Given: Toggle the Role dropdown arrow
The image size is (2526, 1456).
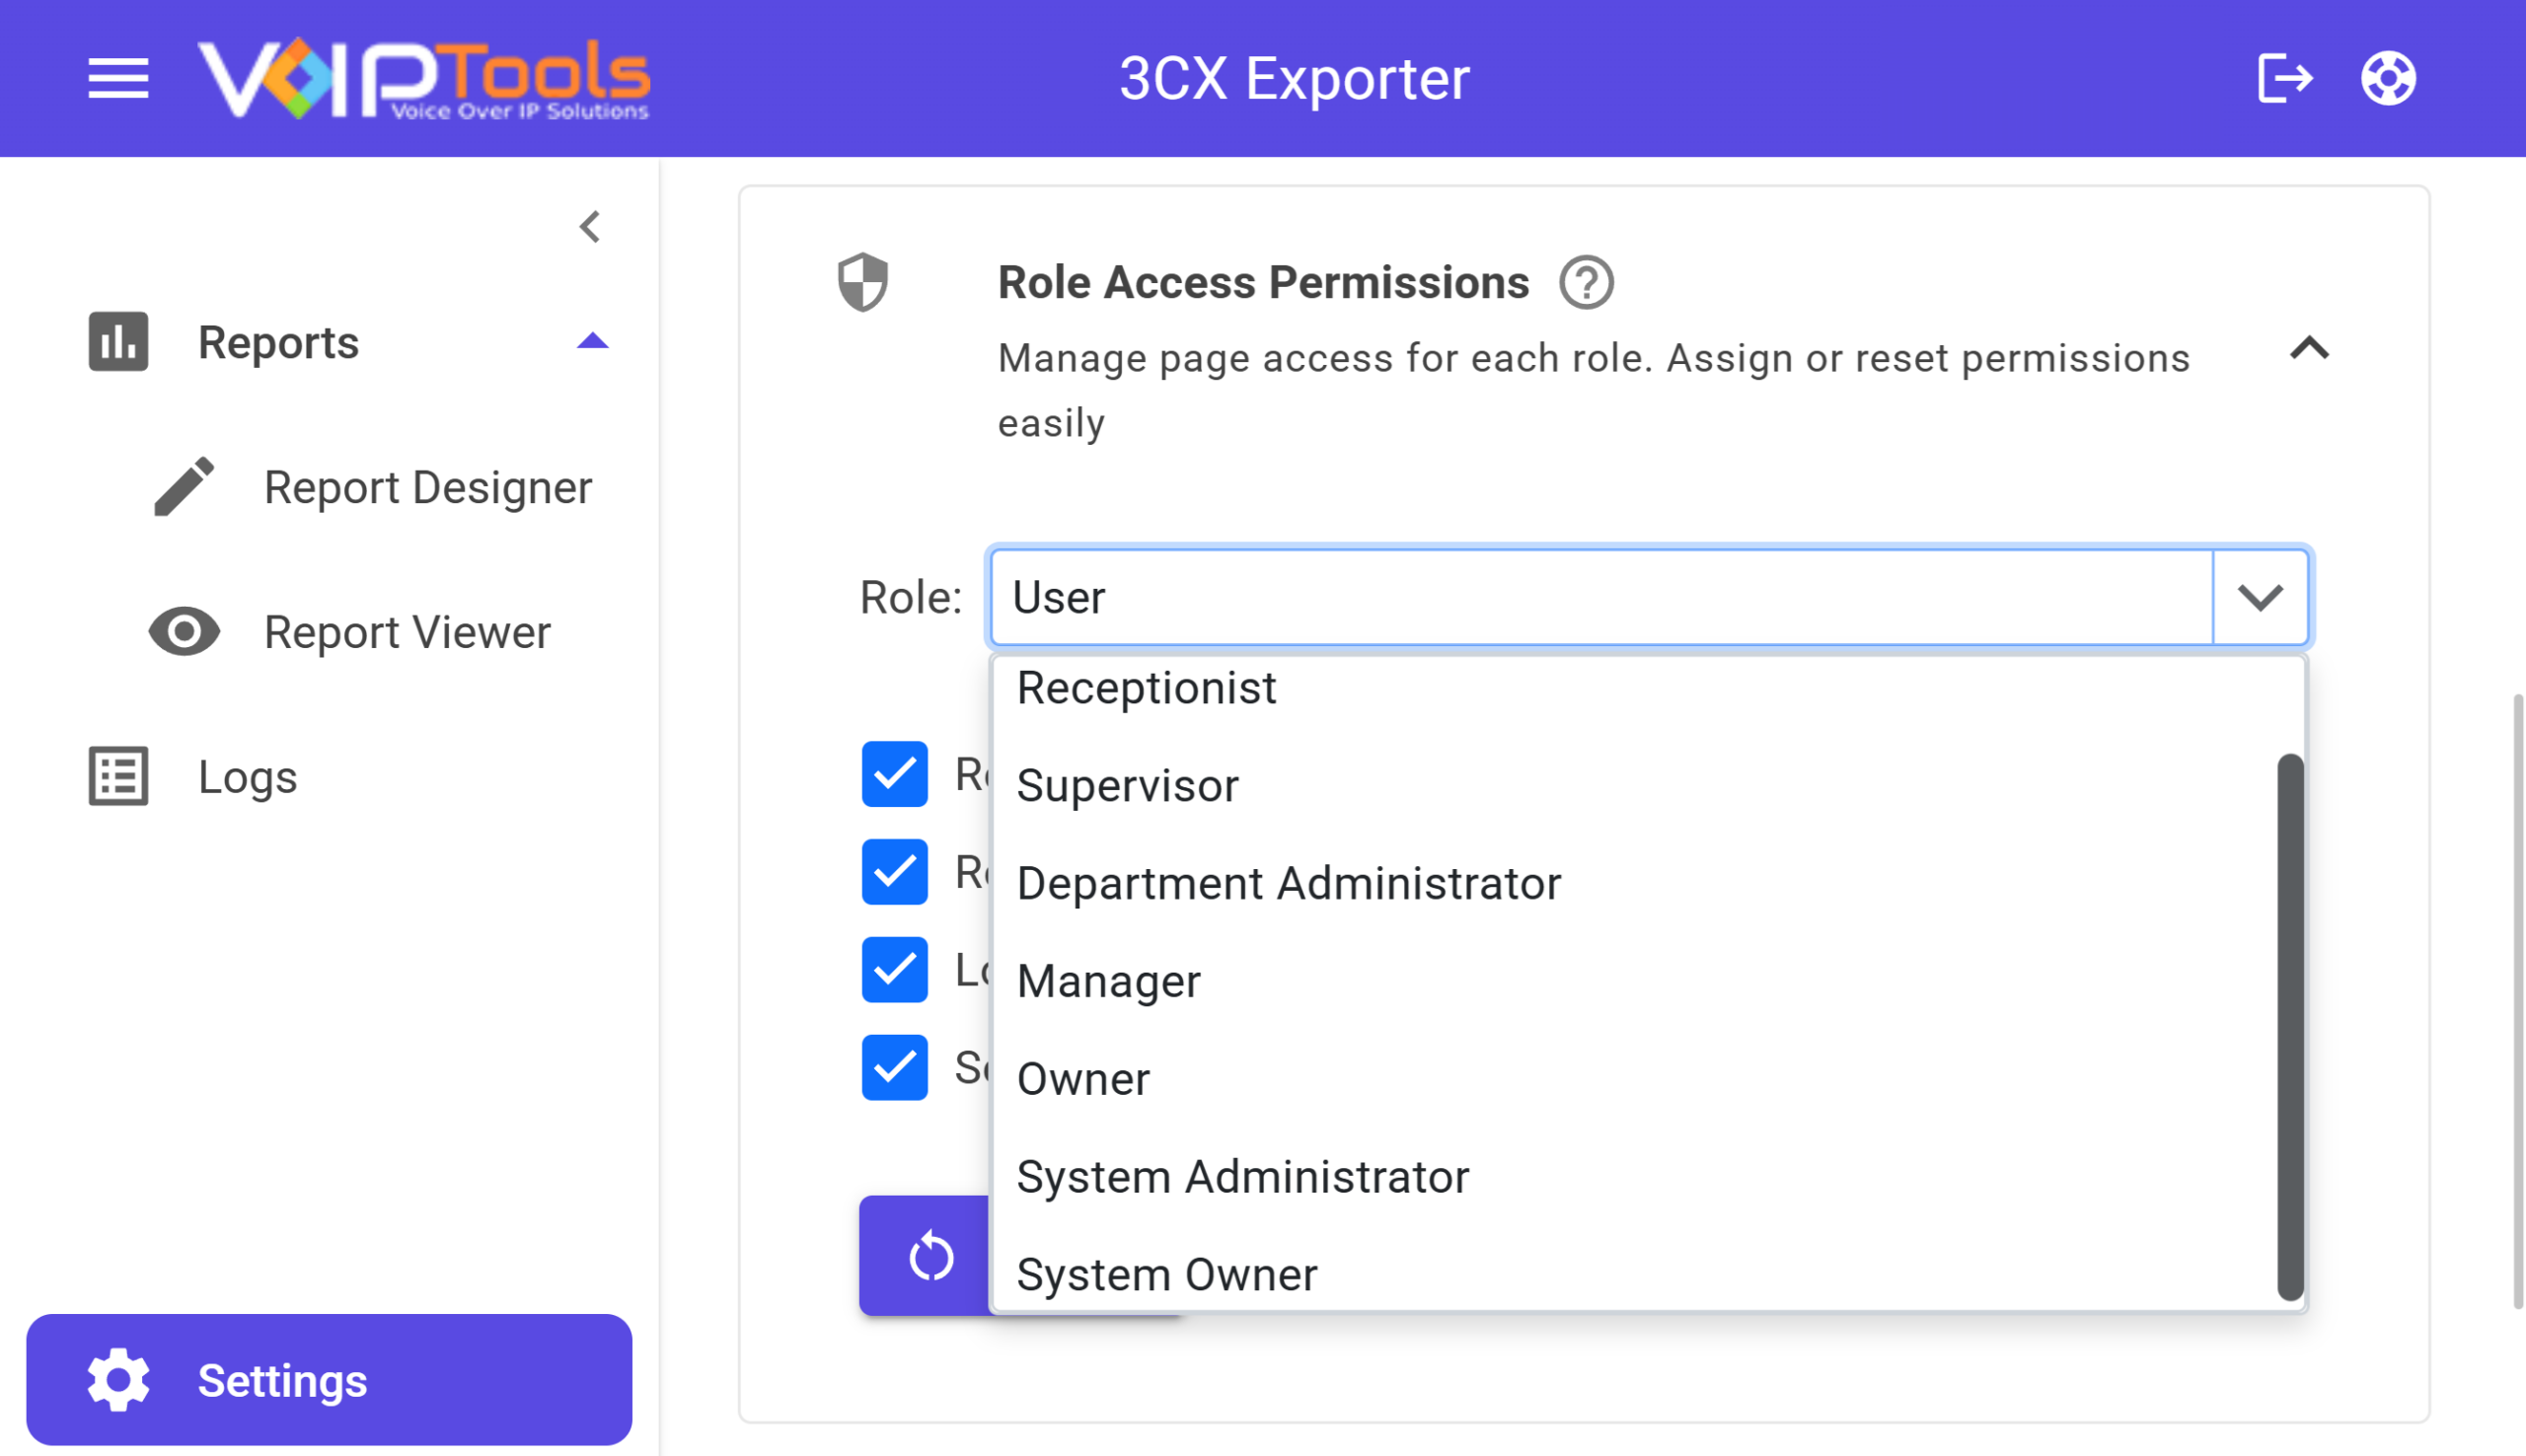Looking at the screenshot, I should [2260, 597].
